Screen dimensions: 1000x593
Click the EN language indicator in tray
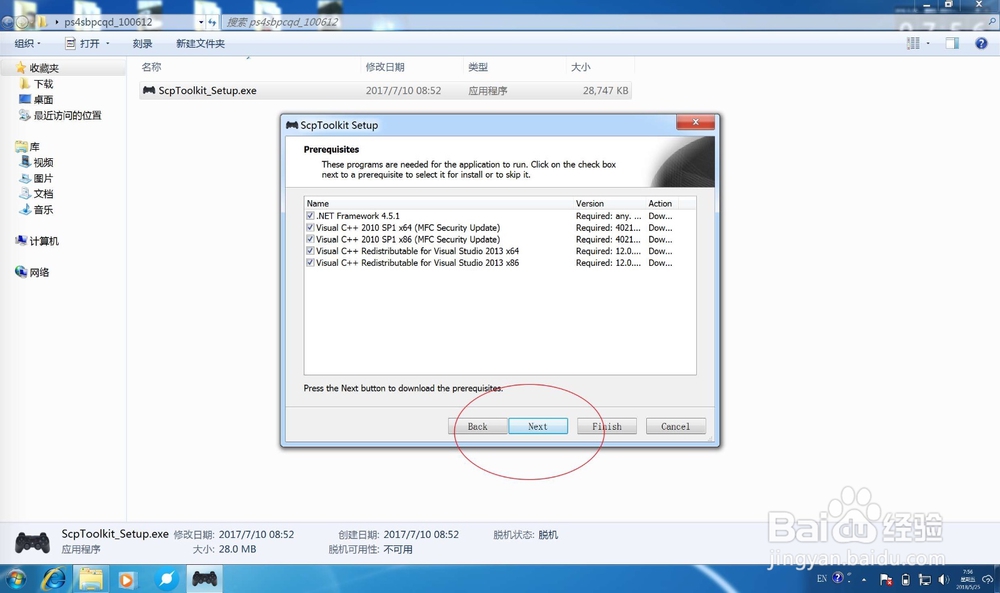click(822, 579)
